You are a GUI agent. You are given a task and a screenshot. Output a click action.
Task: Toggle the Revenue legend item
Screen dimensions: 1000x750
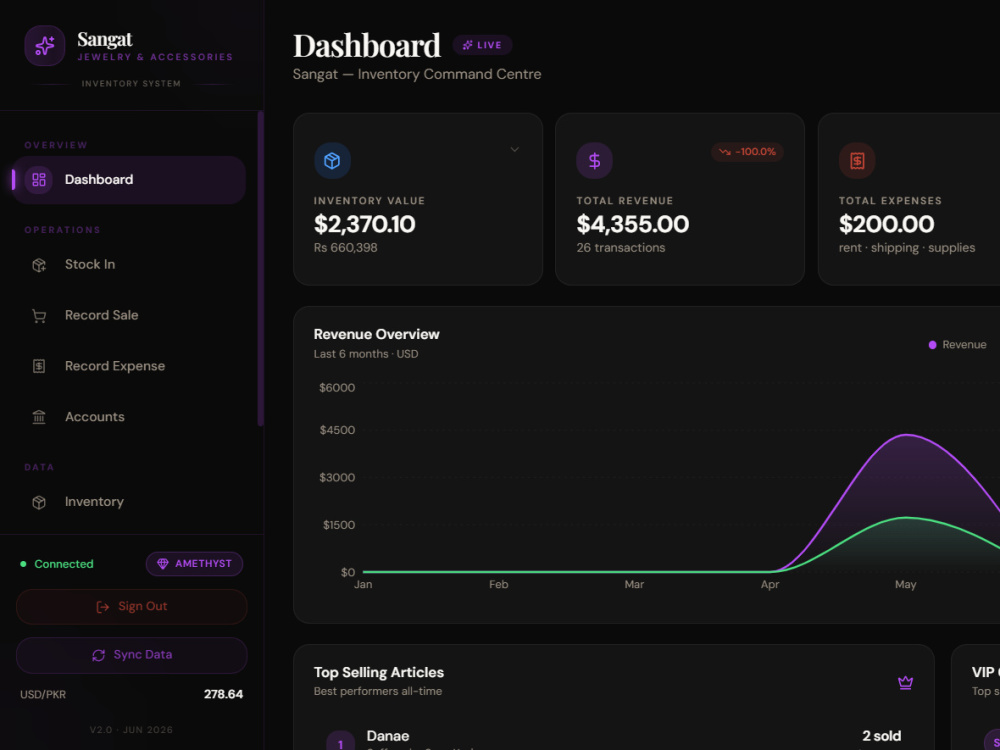[x=957, y=345]
